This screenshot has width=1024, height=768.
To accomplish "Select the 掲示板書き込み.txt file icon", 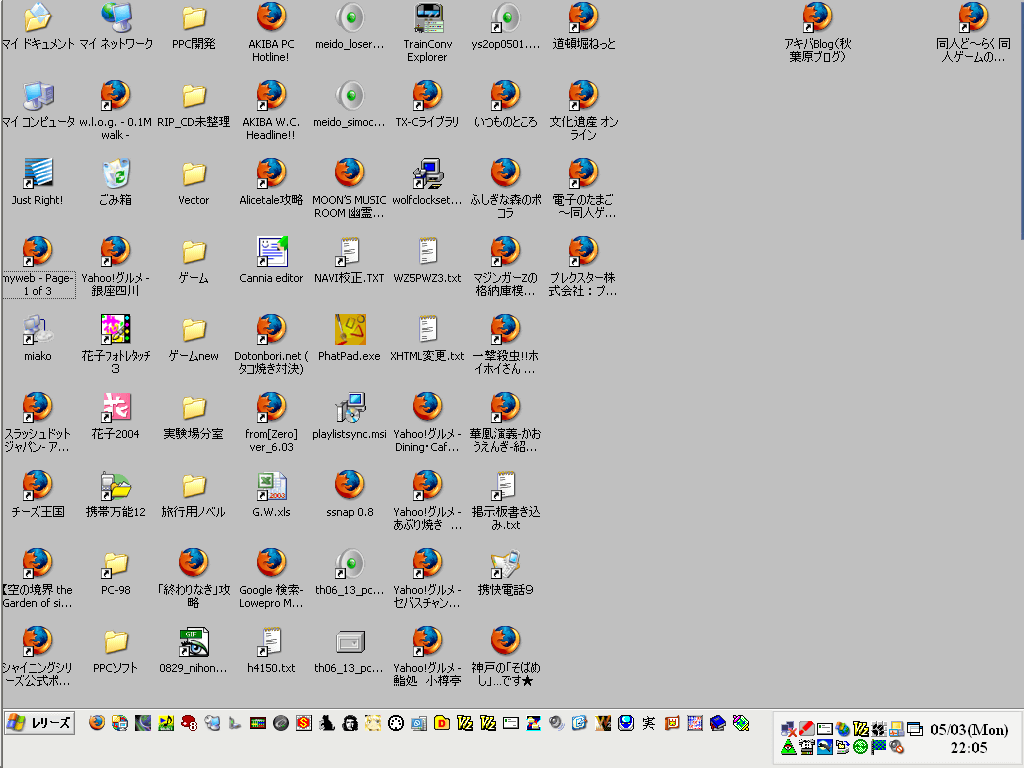I will [x=505, y=485].
